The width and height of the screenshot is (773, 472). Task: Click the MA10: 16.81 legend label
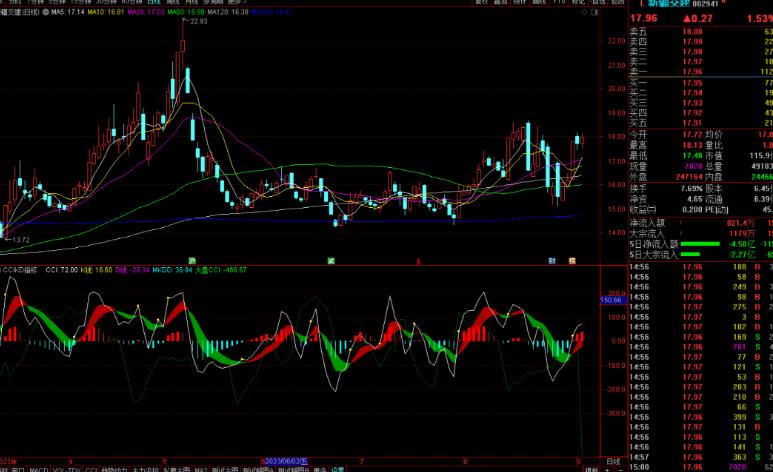click(x=106, y=11)
